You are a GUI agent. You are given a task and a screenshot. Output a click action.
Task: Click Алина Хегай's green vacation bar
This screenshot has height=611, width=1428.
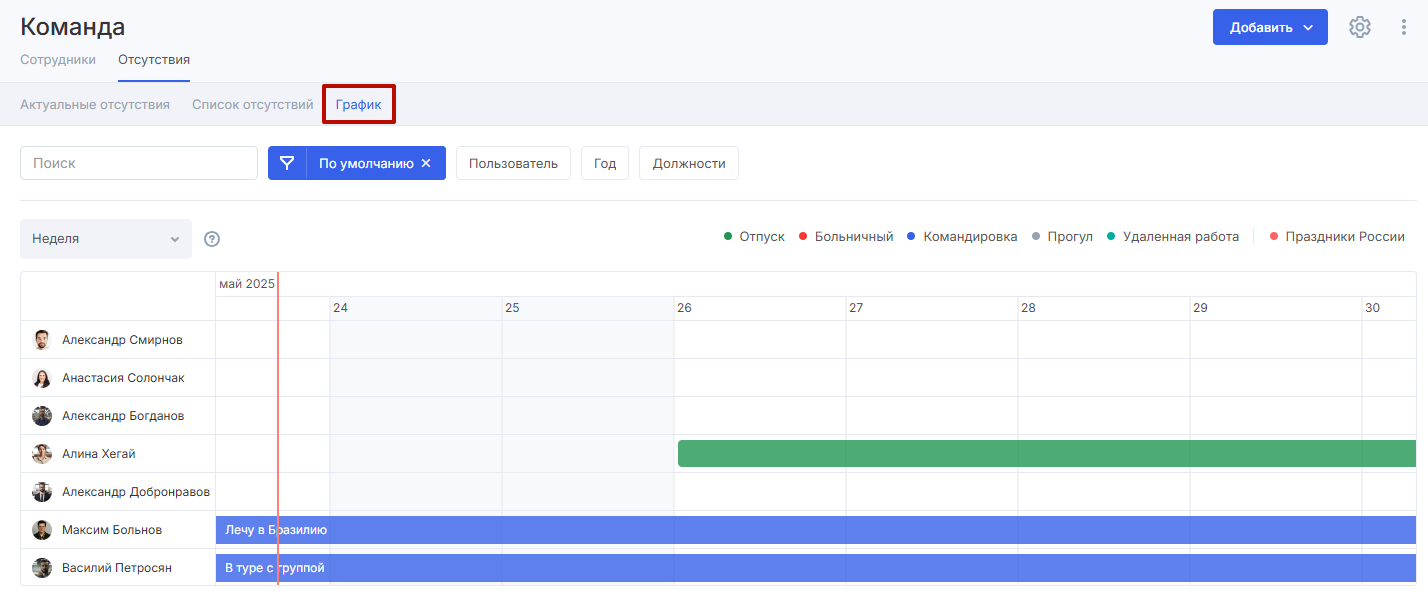click(1046, 454)
